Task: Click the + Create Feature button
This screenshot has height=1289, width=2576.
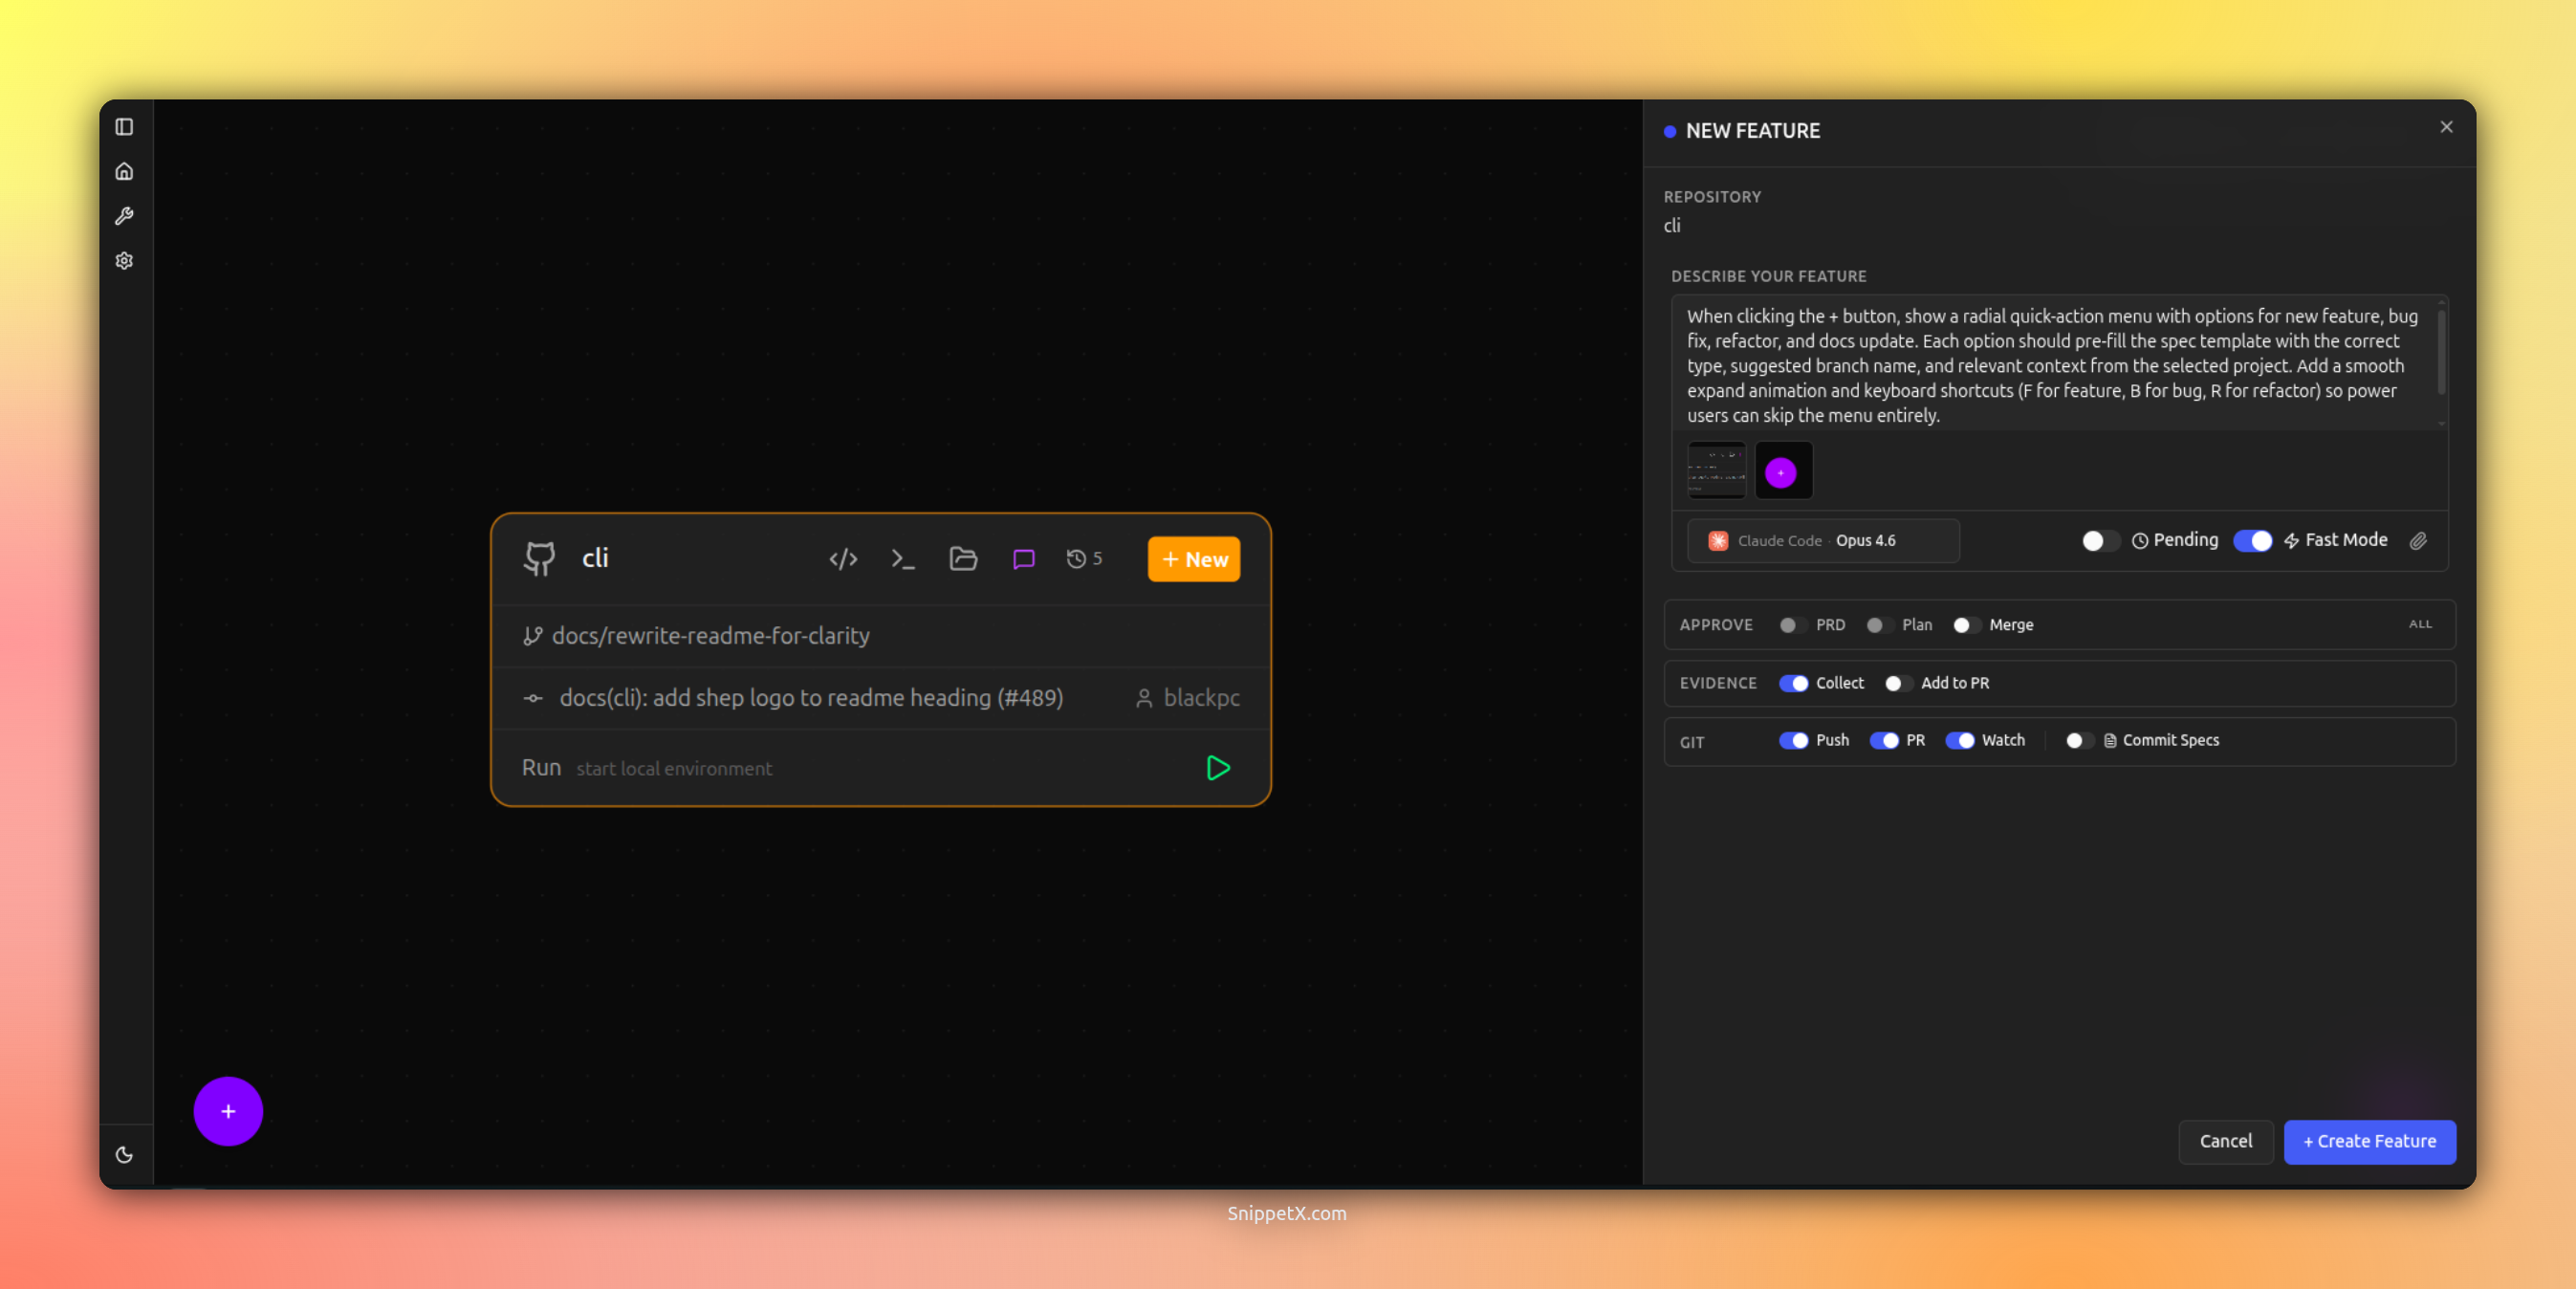Action: point(2369,1142)
